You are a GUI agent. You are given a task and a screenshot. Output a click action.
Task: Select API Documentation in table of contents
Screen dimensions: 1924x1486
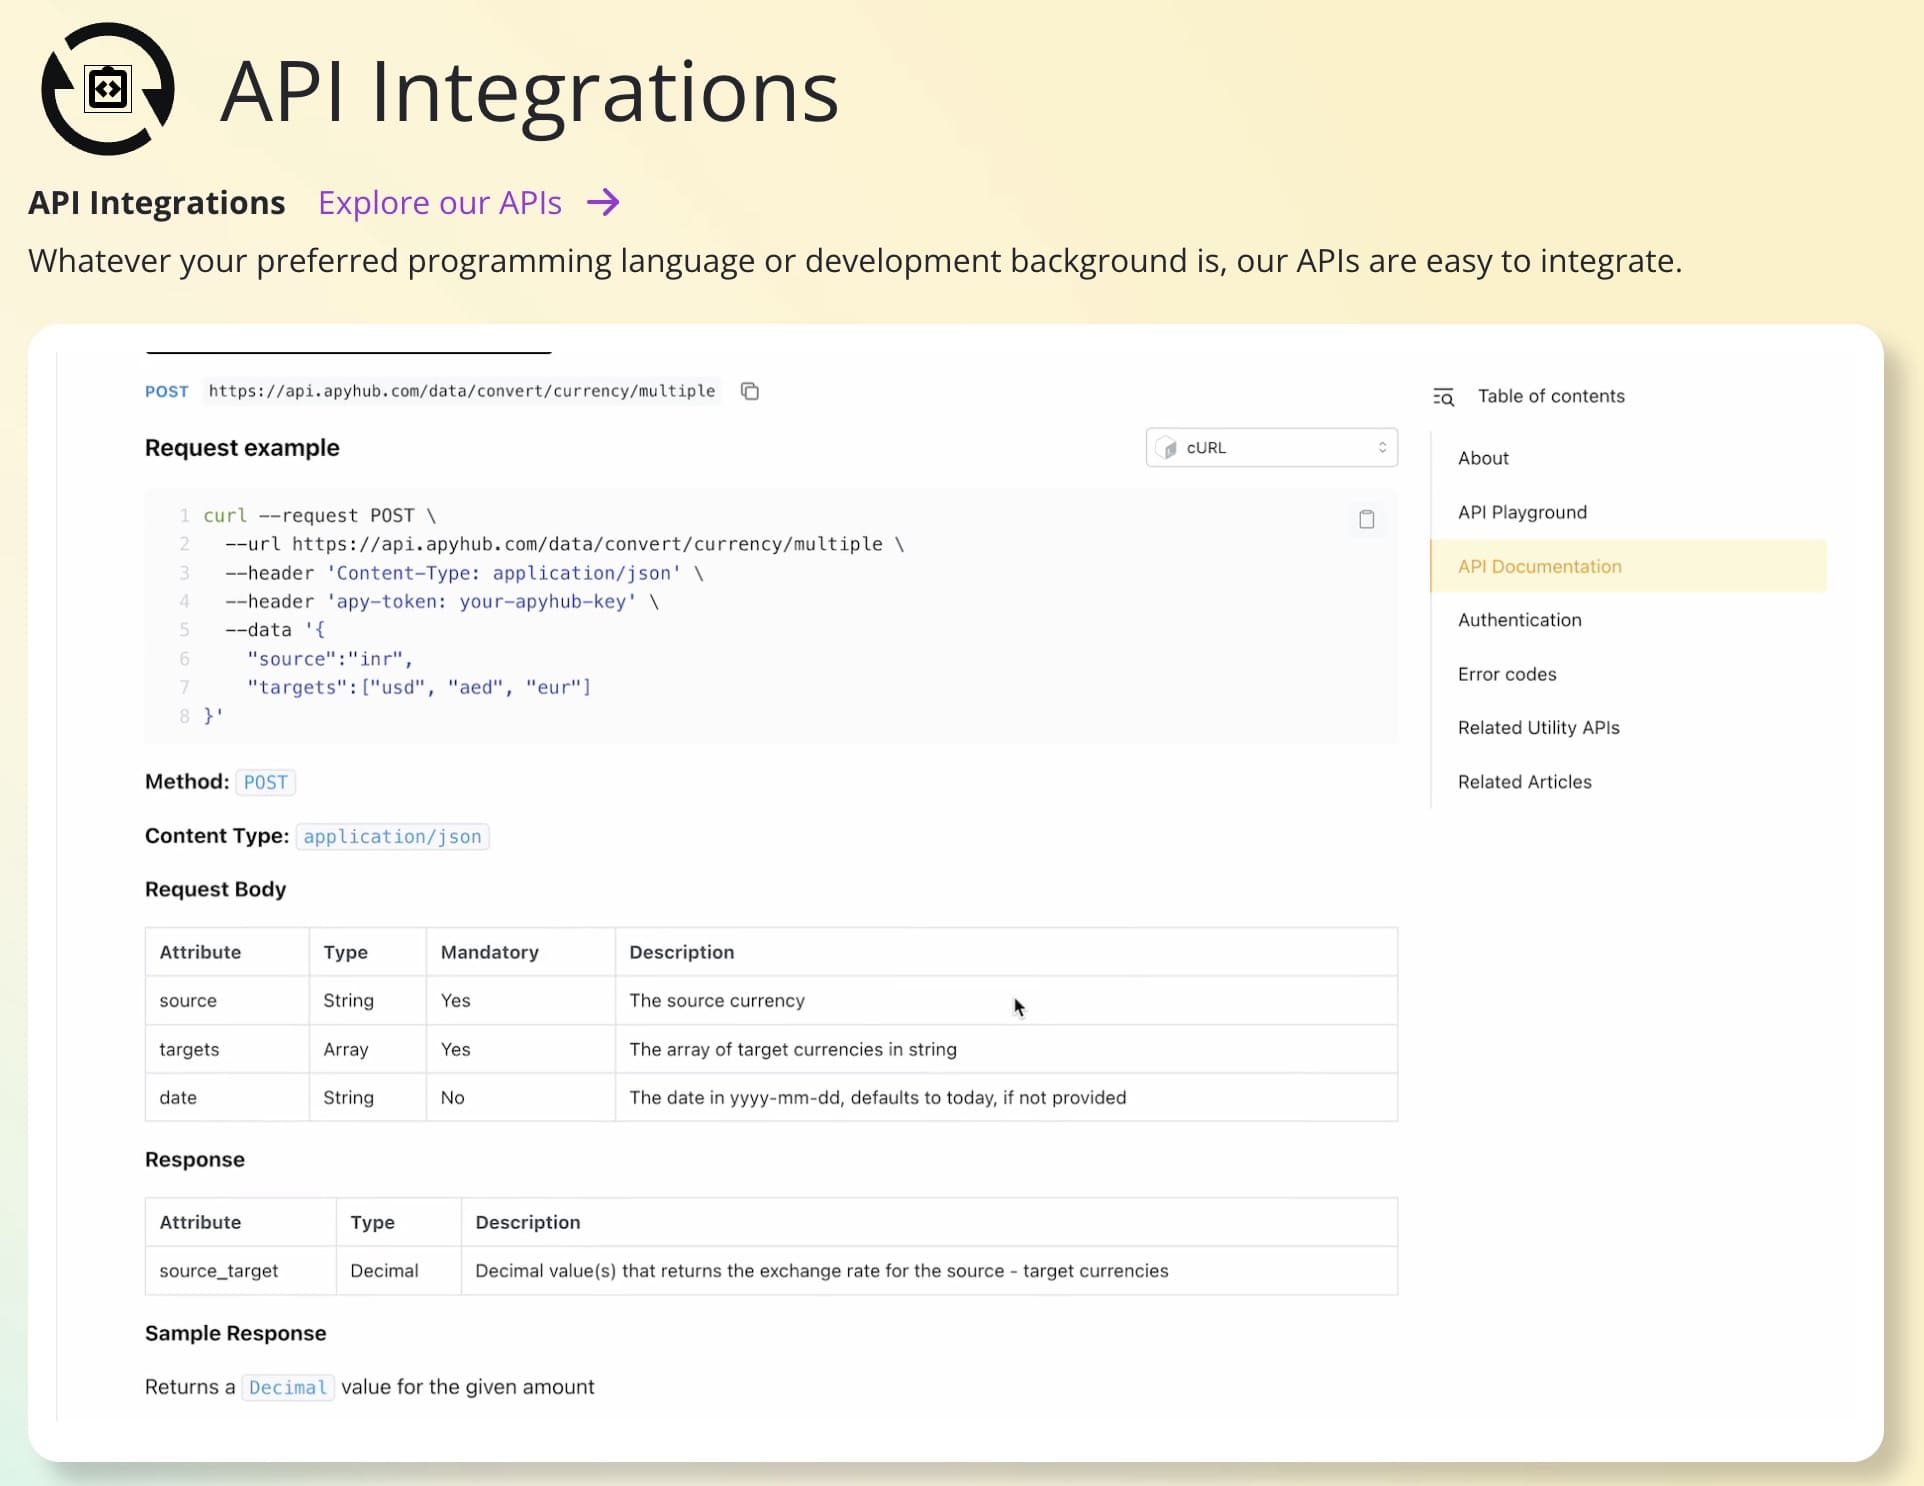(x=1628, y=566)
